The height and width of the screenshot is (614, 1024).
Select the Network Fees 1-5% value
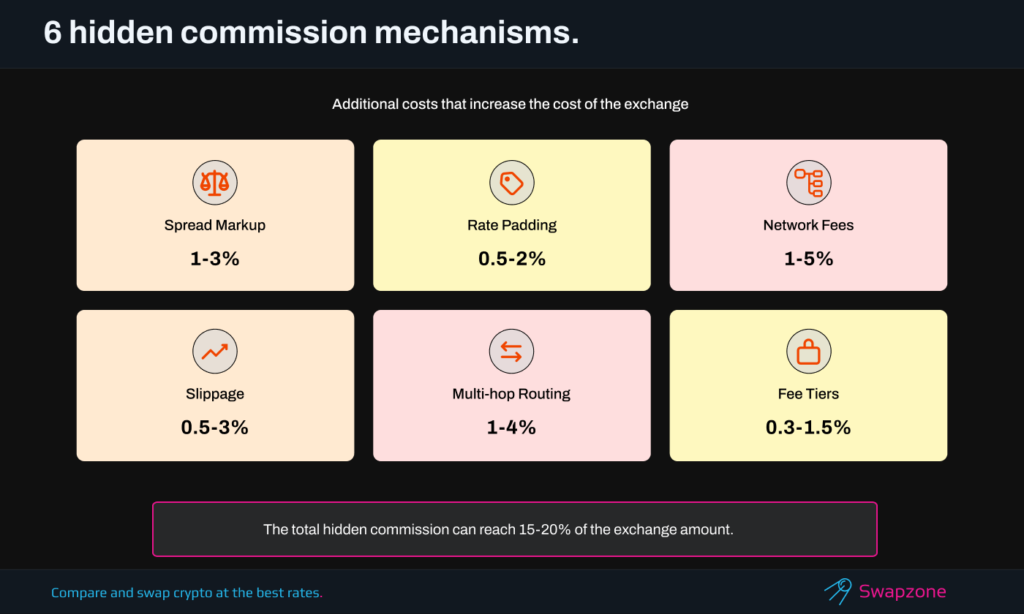click(808, 259)
